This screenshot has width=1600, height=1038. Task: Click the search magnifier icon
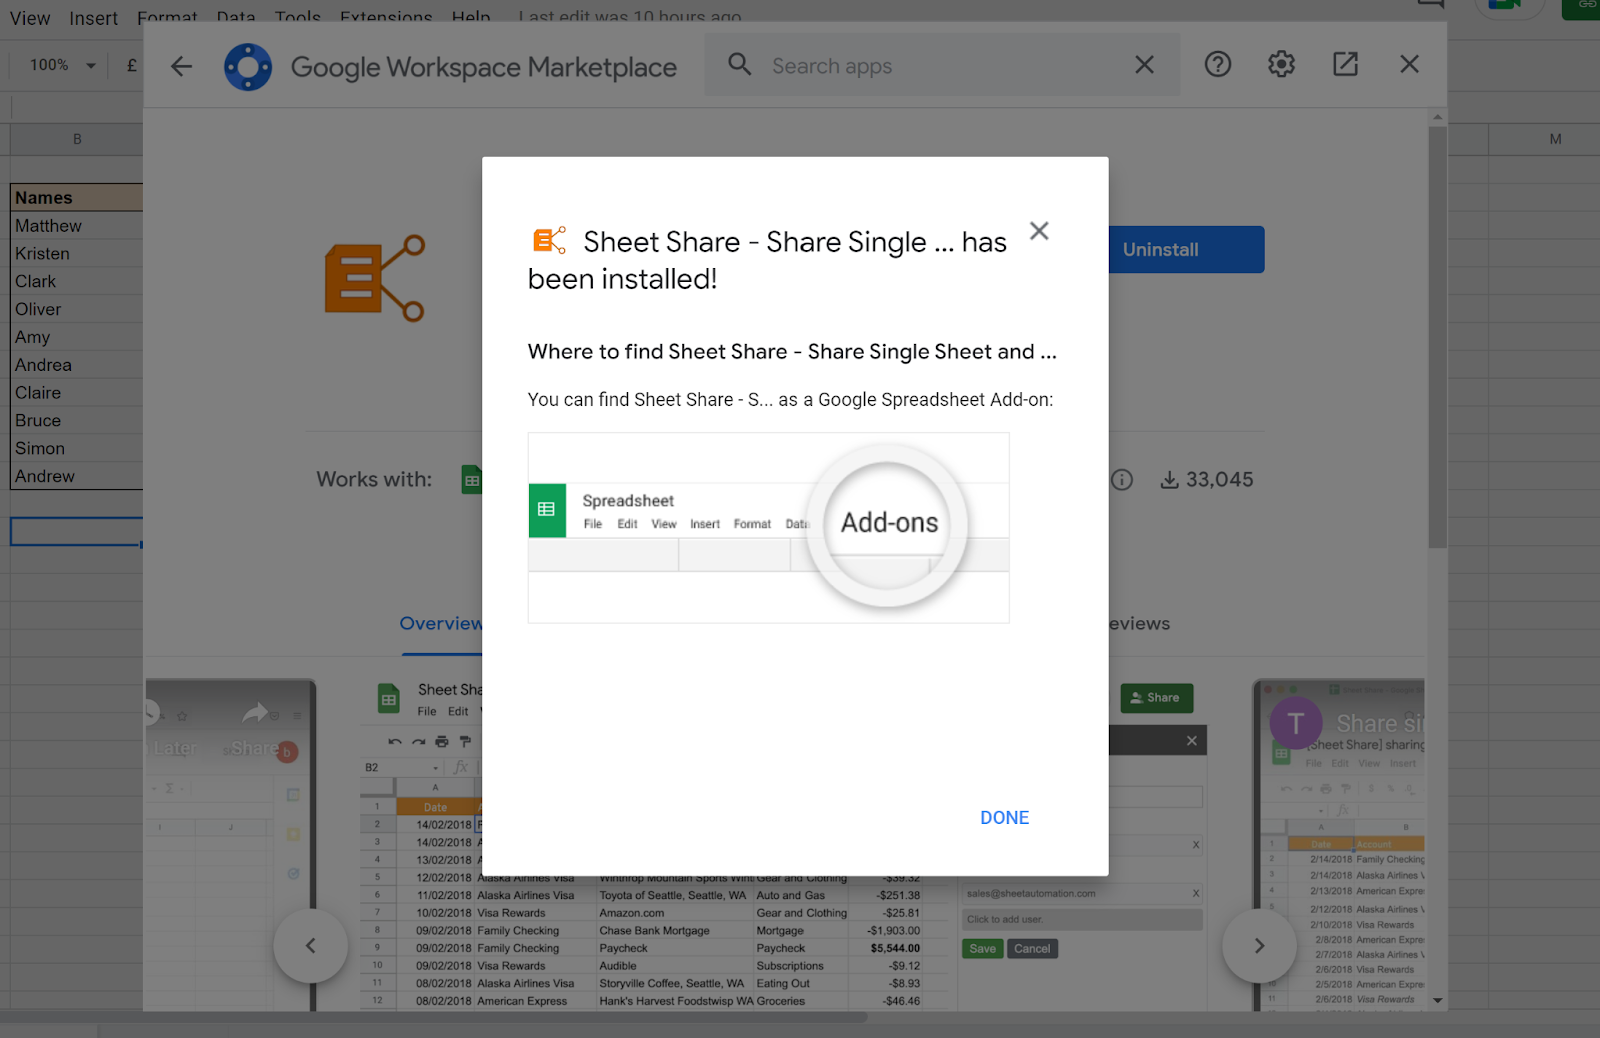click(739, 65)
